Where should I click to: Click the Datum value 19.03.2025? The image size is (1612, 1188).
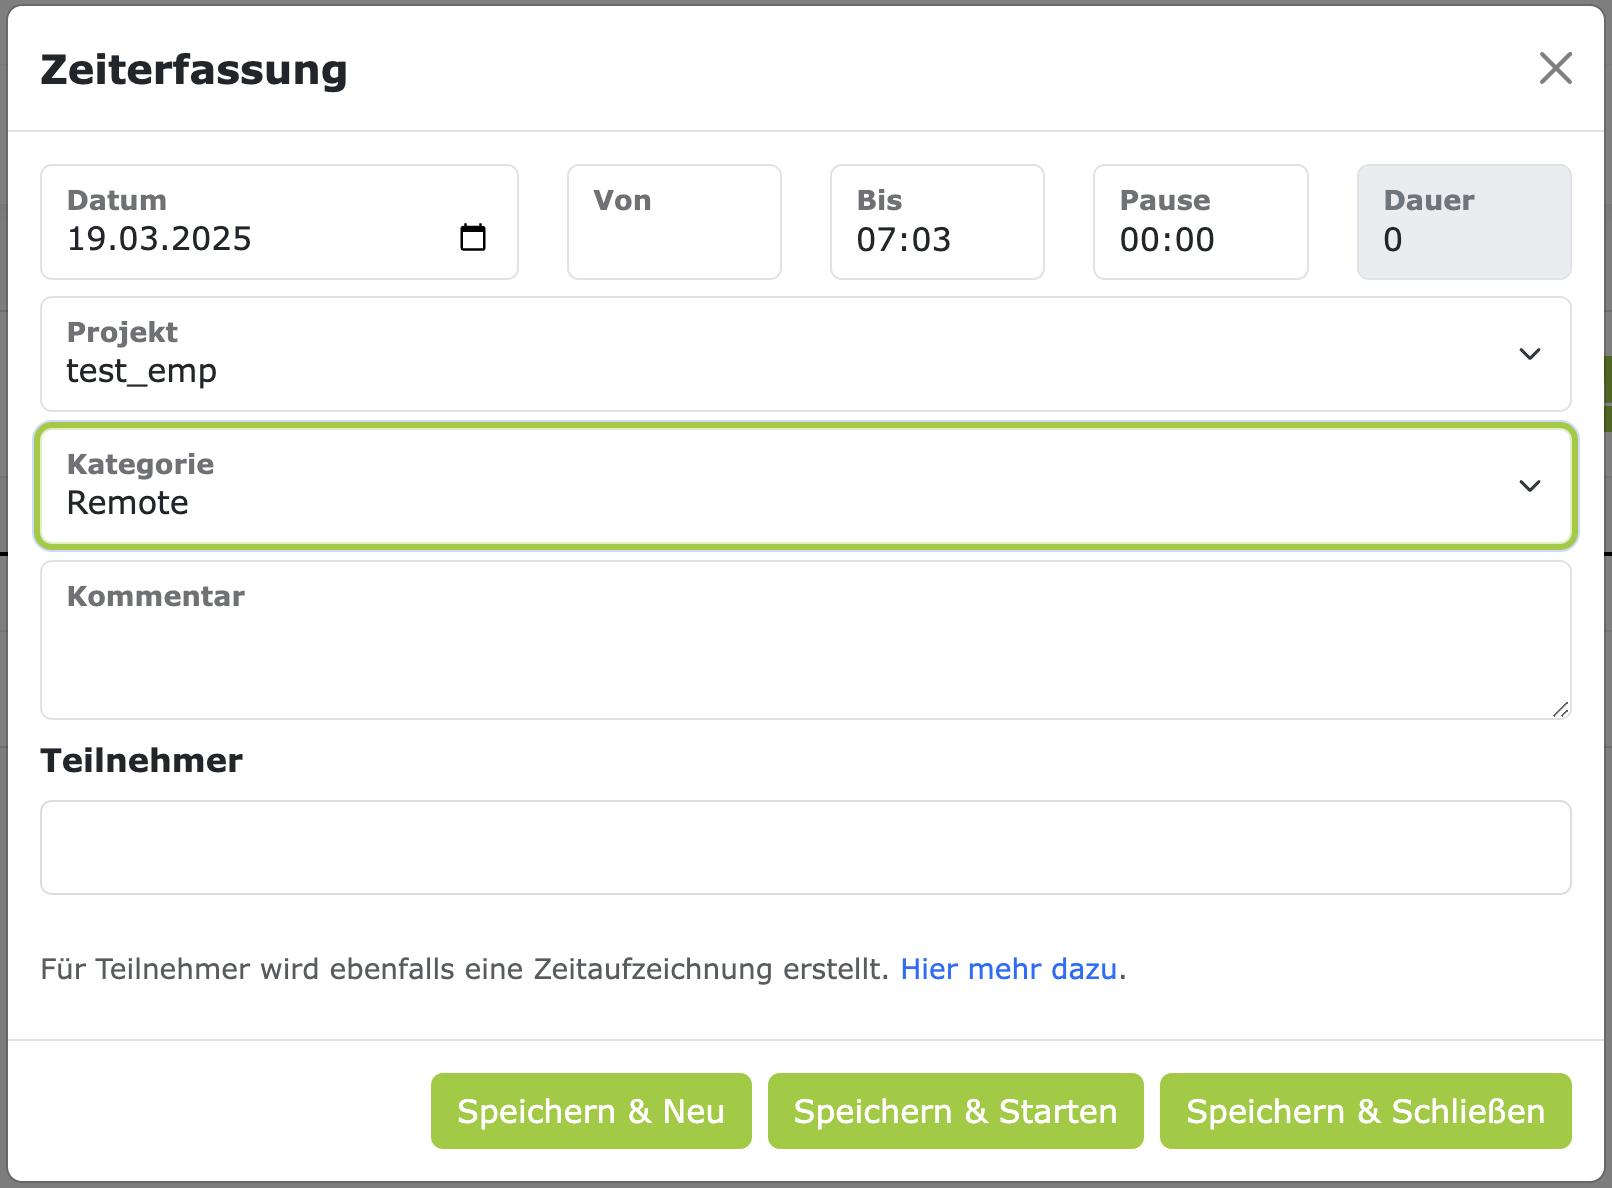coord(159,240)
